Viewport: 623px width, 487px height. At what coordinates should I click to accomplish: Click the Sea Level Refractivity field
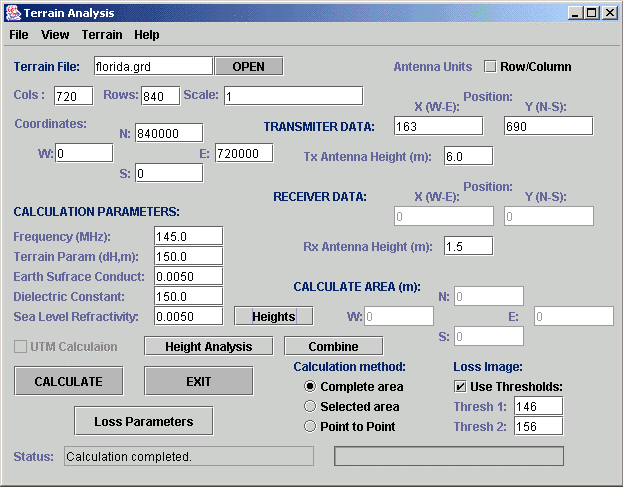(x=188, y=316)
